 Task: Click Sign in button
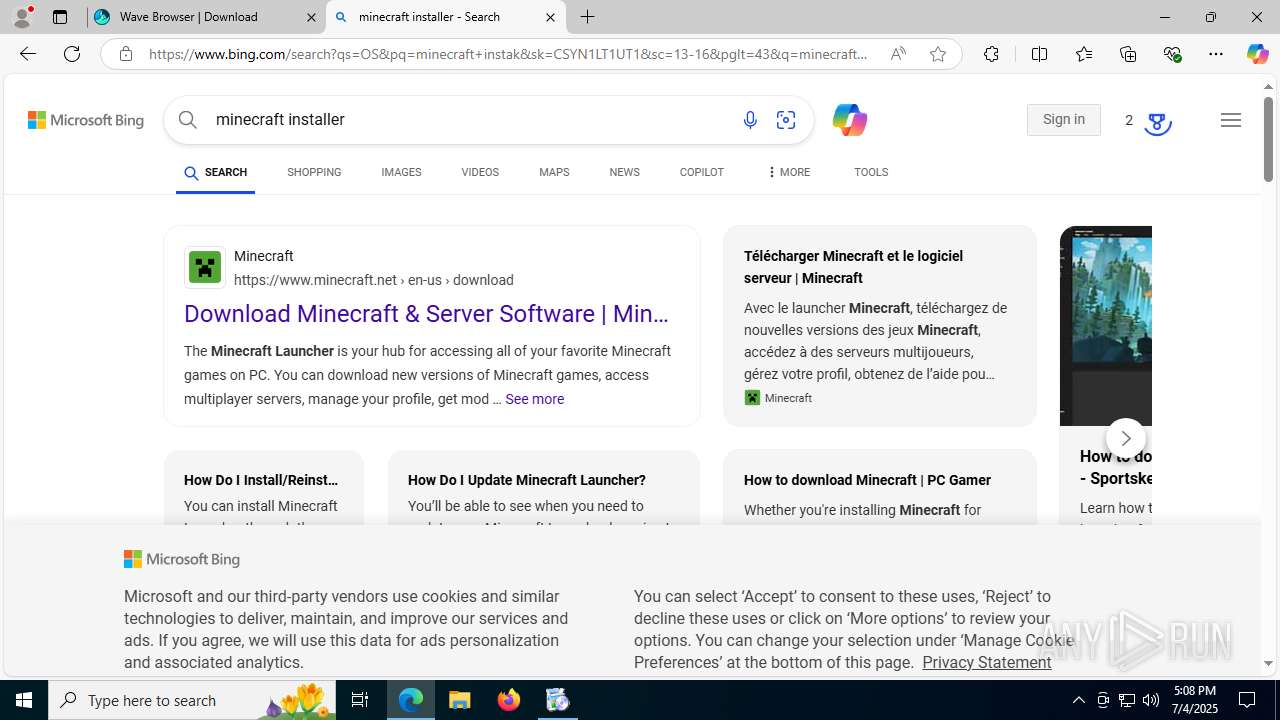click(1063, 120)
